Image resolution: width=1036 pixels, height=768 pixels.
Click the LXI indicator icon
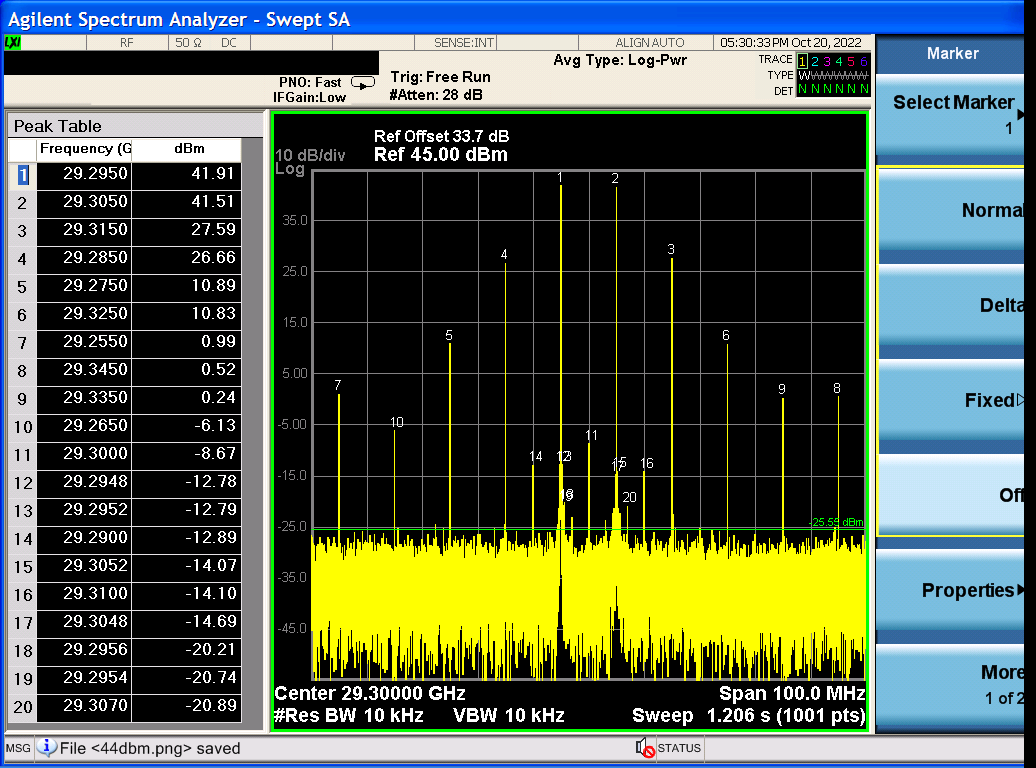coord(13,42)
